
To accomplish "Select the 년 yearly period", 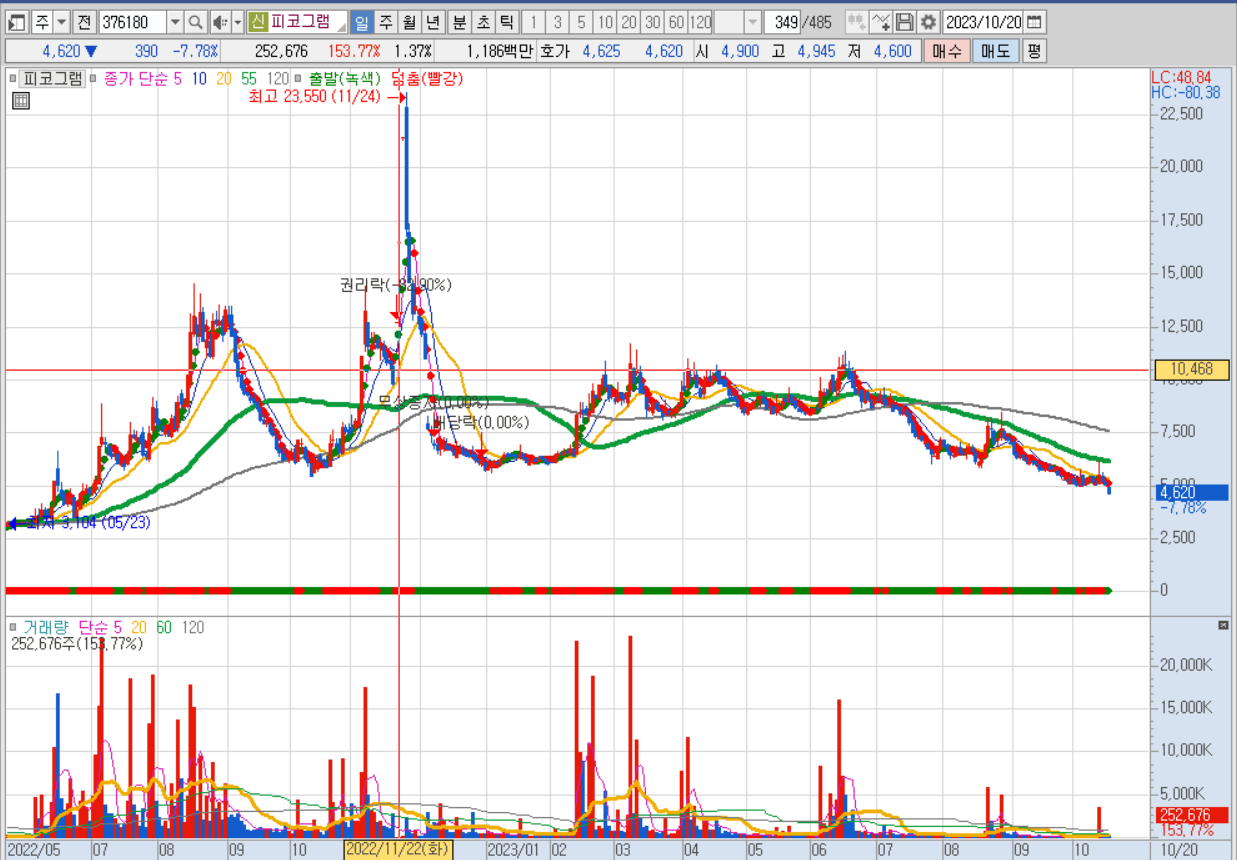I will click(x=433, y=22).
